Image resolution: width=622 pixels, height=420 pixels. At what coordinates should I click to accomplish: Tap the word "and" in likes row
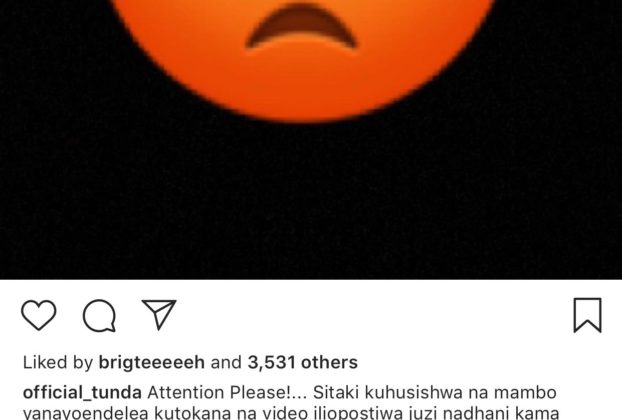point(226,362)
